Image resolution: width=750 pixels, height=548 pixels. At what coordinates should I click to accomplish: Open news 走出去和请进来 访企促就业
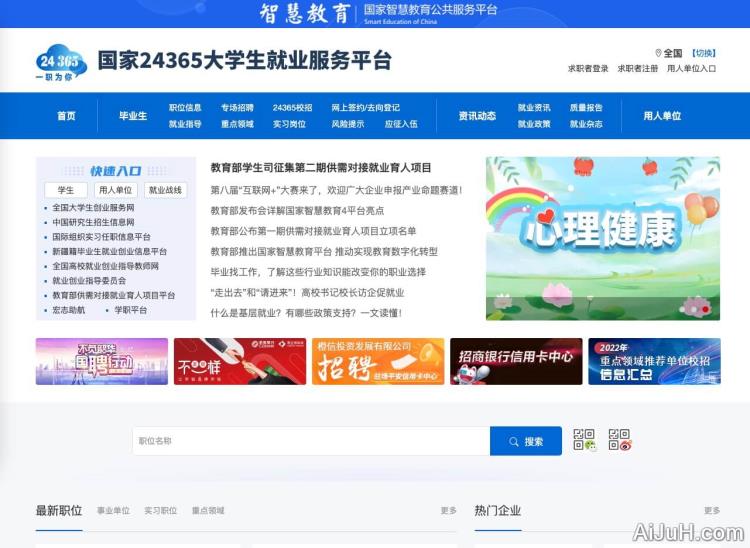(308, 293)
